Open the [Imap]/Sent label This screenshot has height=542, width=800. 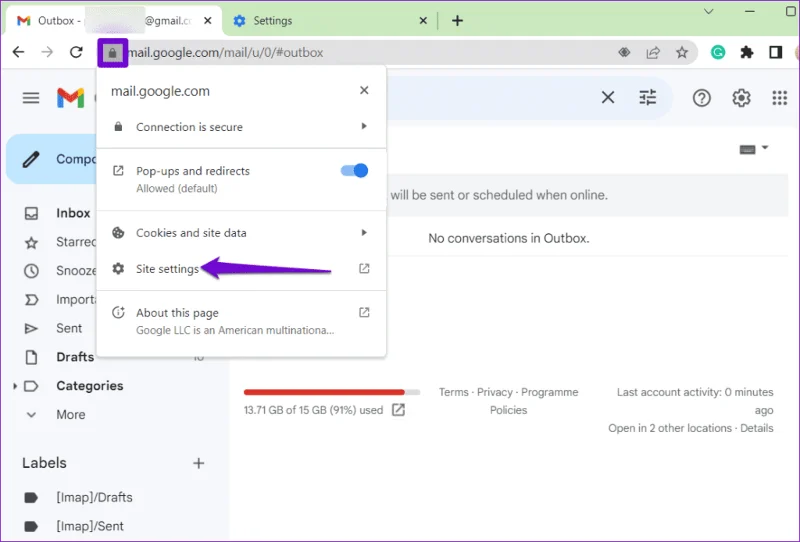[x=90, y=526]
